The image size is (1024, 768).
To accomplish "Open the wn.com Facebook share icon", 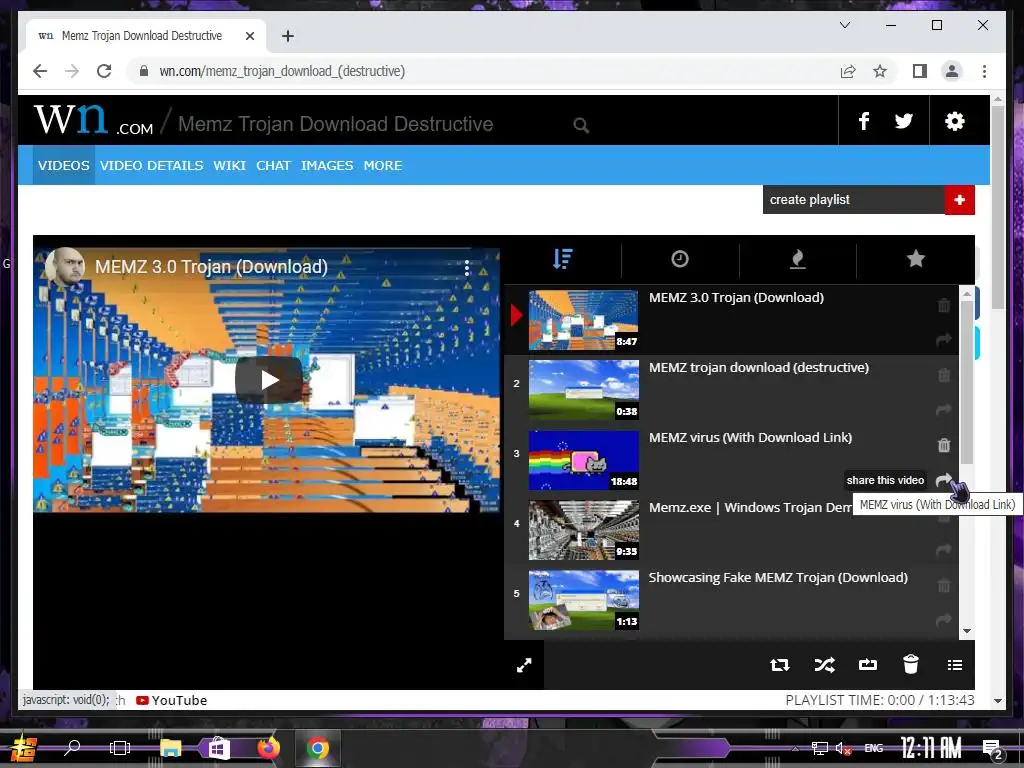I will (x=863, y=121).
